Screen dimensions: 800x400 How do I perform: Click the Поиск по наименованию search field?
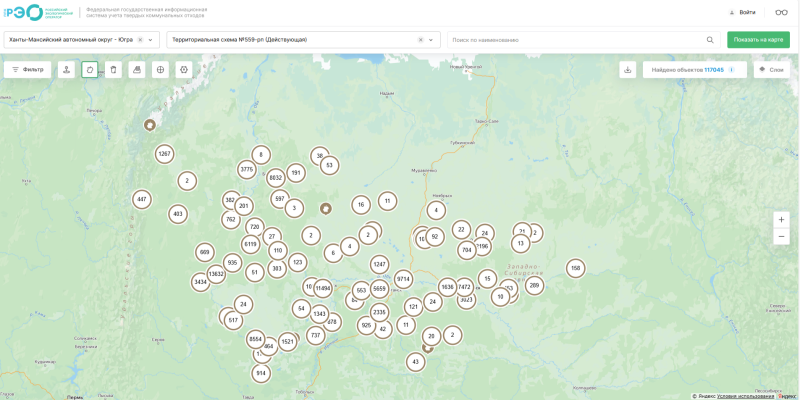tap(577, 40)
